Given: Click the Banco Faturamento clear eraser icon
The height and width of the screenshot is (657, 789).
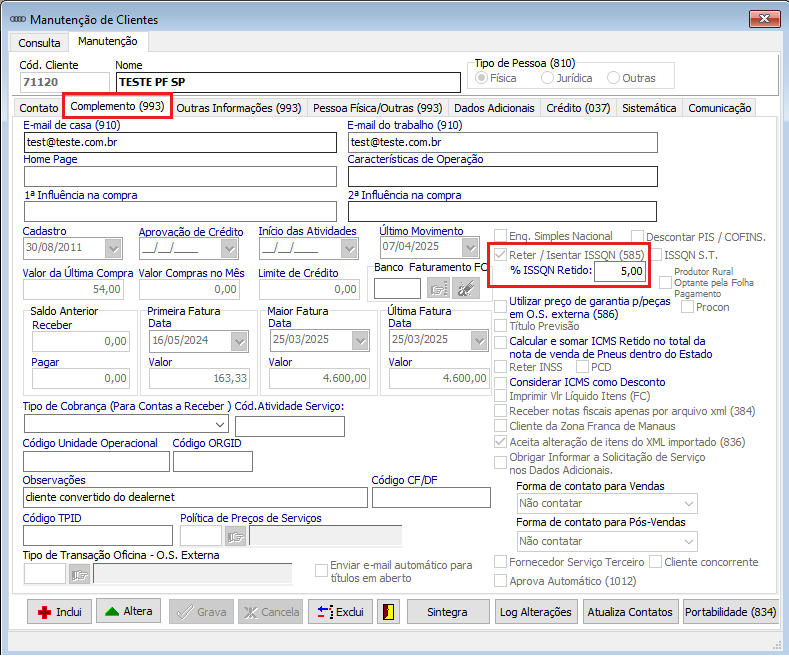Looking at the screenshot, I should [465, 289].
